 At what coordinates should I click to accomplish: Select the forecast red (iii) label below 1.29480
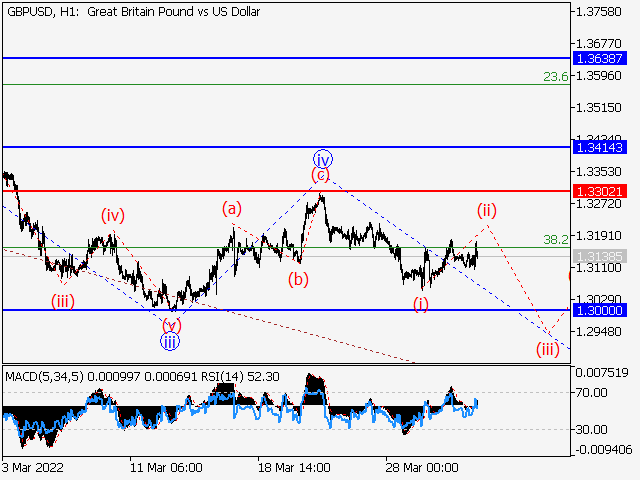tap(547, 350)
